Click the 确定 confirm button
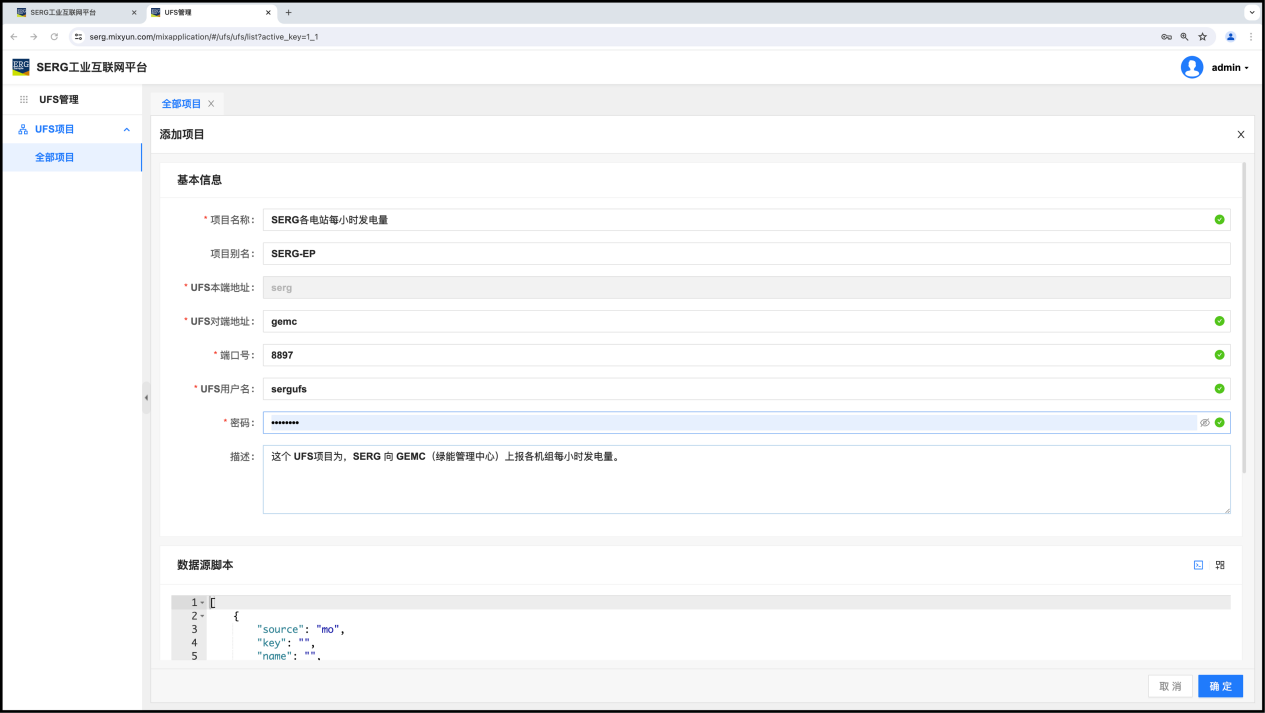The image size is (1265, 713). tap(1220, 686)
